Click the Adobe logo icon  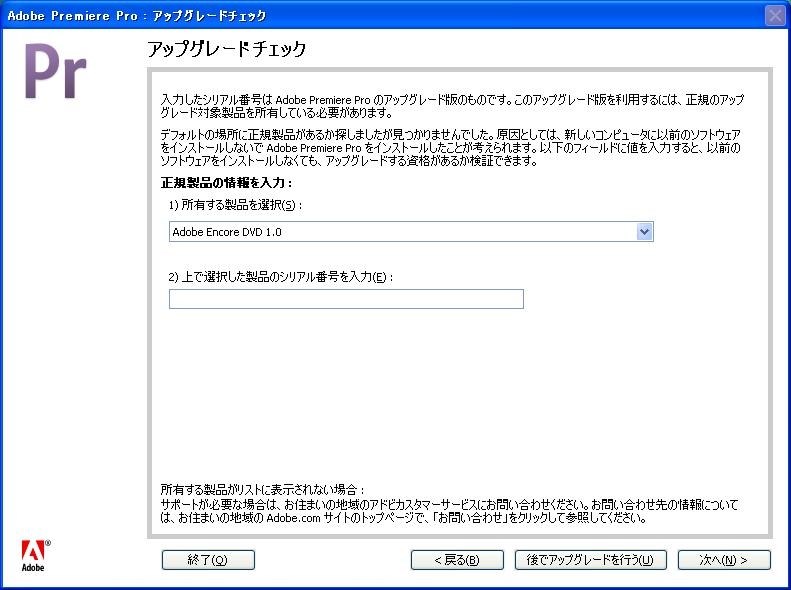(35, 556)
